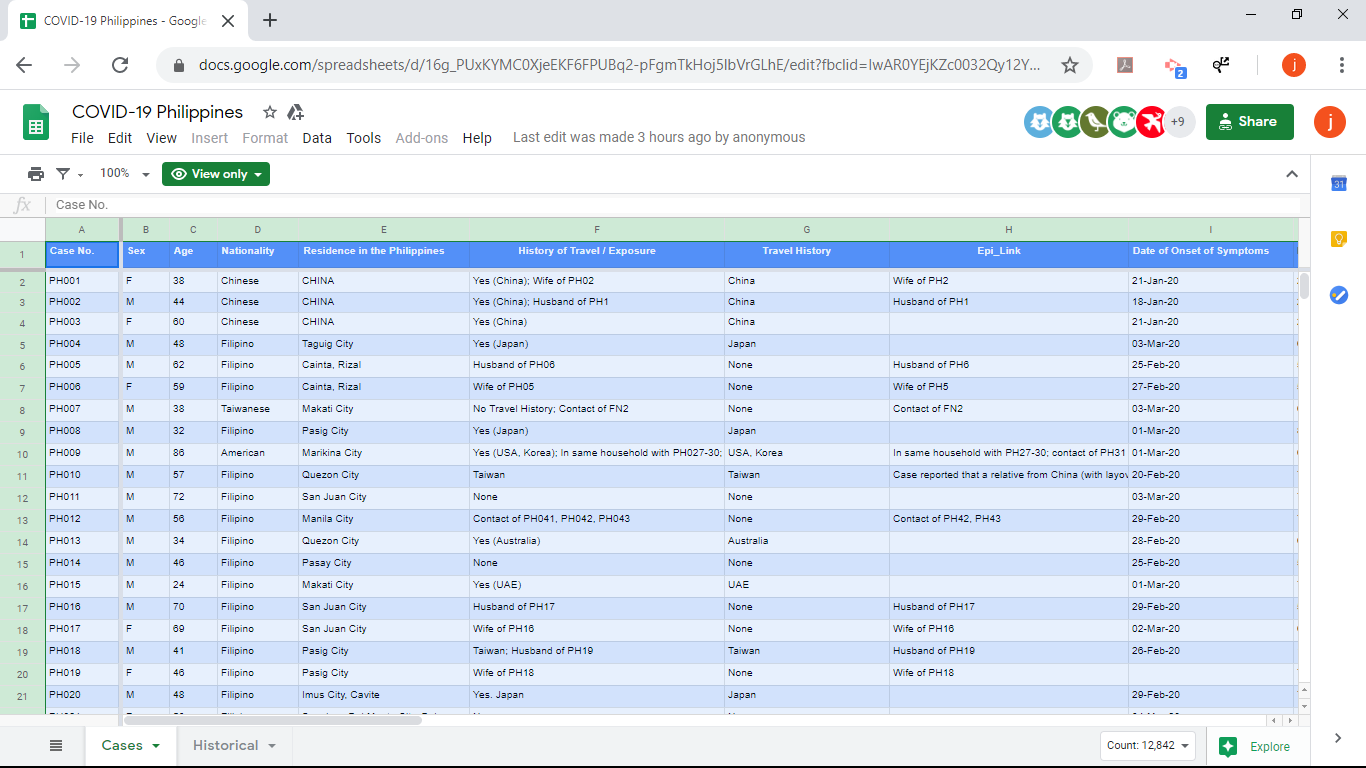
Task: Open Google Keep side panel icon
Action: point(1339,239)
